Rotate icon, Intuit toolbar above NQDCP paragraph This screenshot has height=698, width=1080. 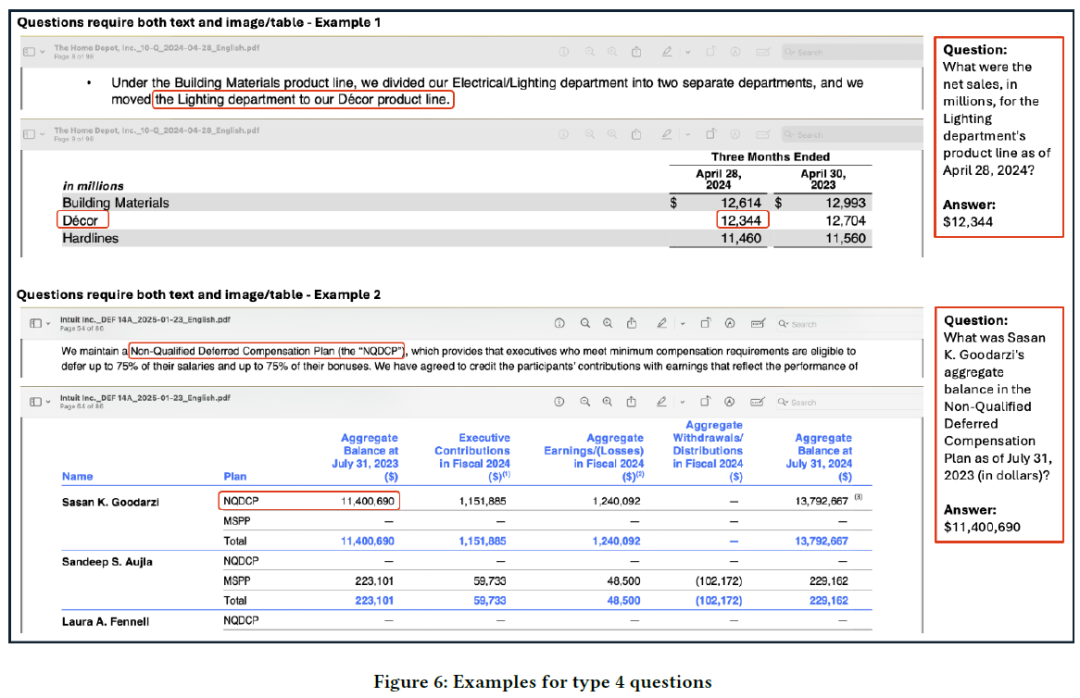tap(705, 322)
